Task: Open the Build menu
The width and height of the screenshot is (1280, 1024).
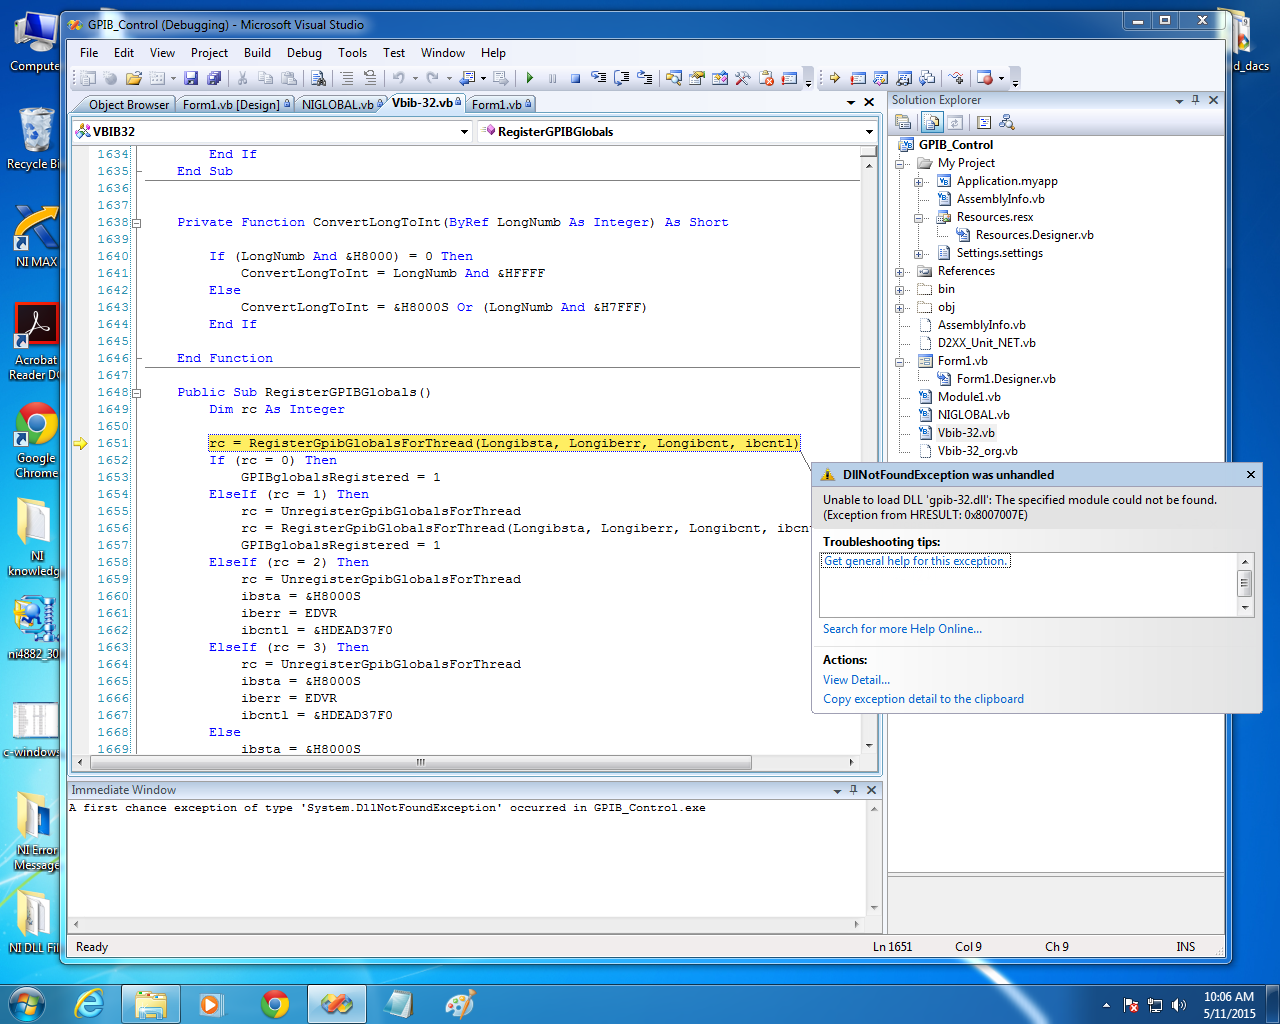Action: click(x=257, y=53)
